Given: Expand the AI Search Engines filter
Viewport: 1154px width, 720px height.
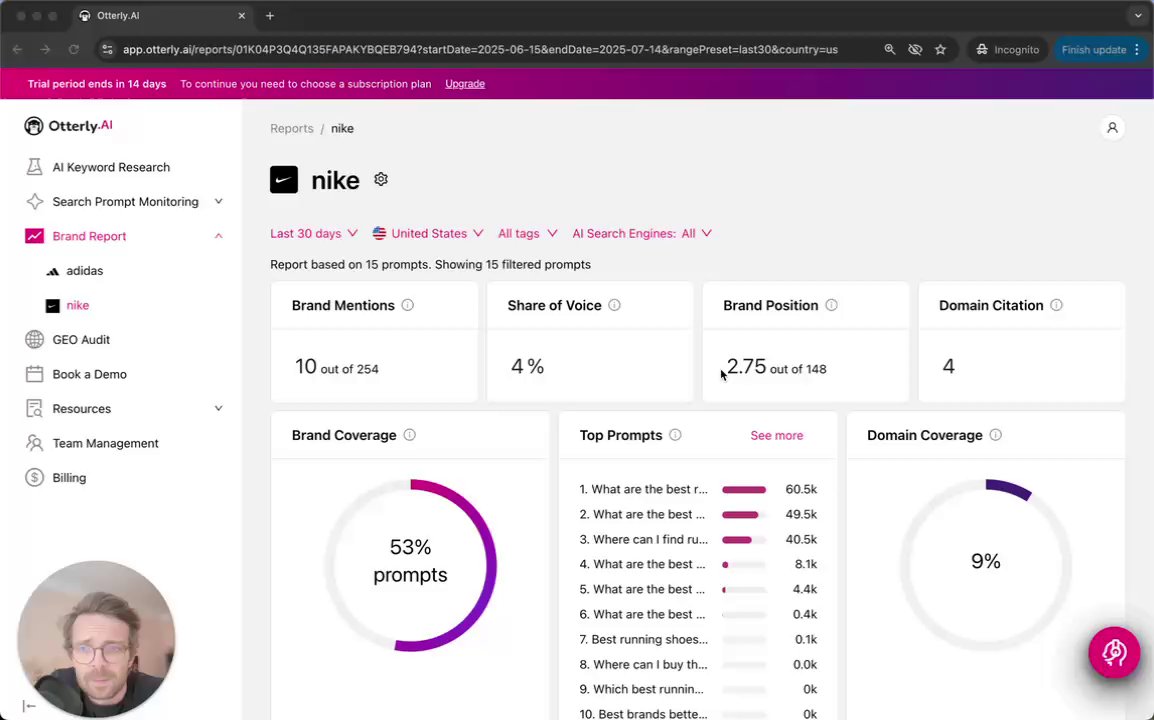Looking at the screenshot, I should point(642,233).
